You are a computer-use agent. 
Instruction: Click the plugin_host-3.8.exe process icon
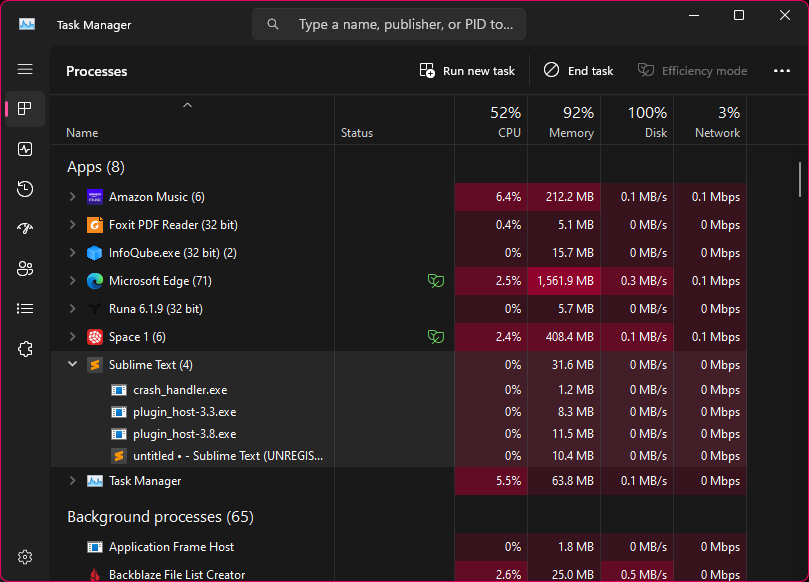(119, 434)
